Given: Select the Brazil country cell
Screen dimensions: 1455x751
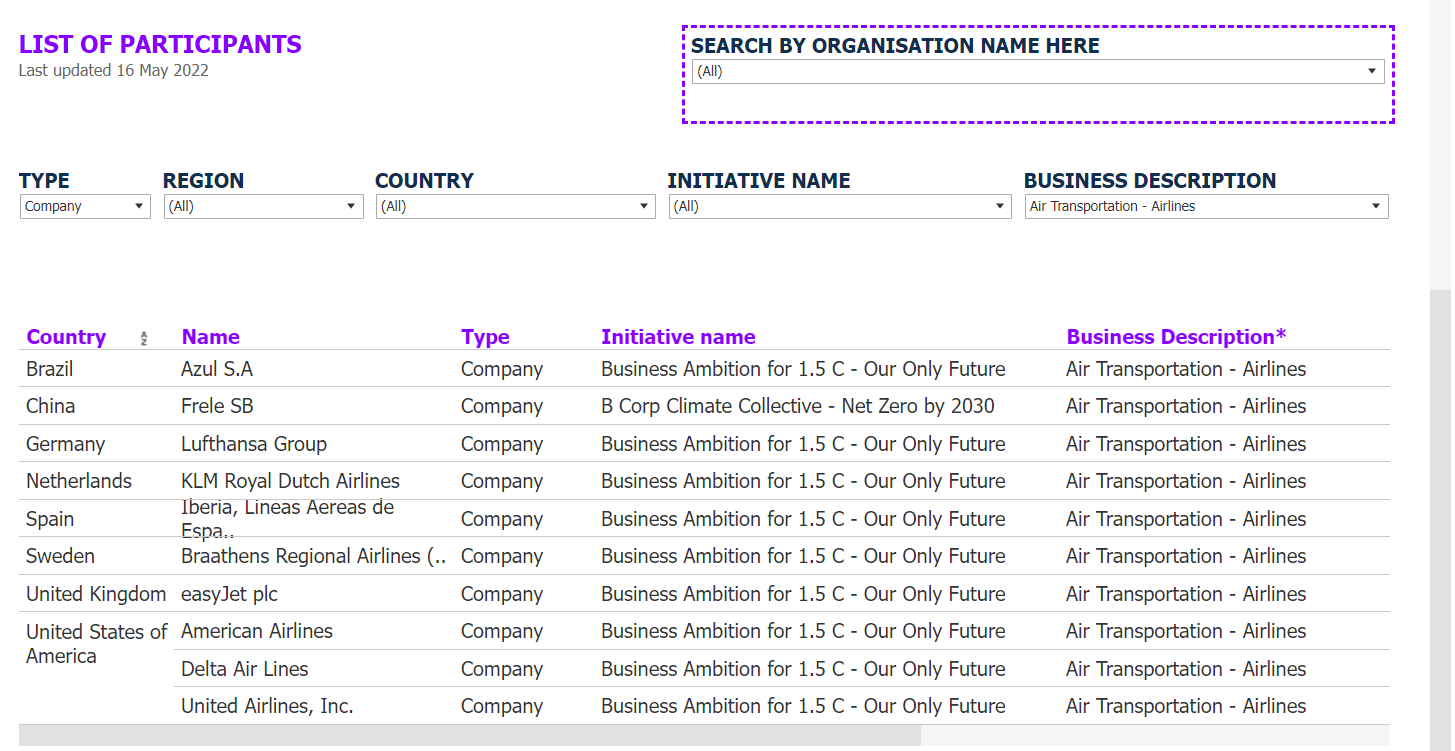Looking at the screenshot, I should point(50,369).
